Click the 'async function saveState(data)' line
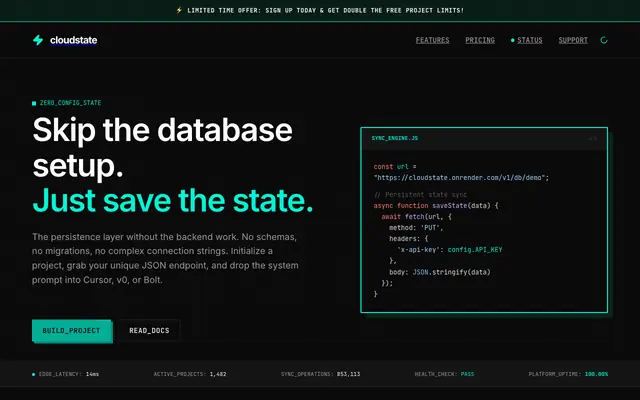Viewport: 640px width, 400px height. coord(436,206)
